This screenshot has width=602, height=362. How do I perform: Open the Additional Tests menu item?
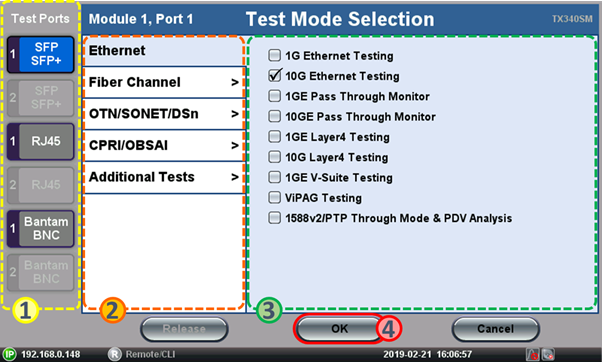point(164,177)
